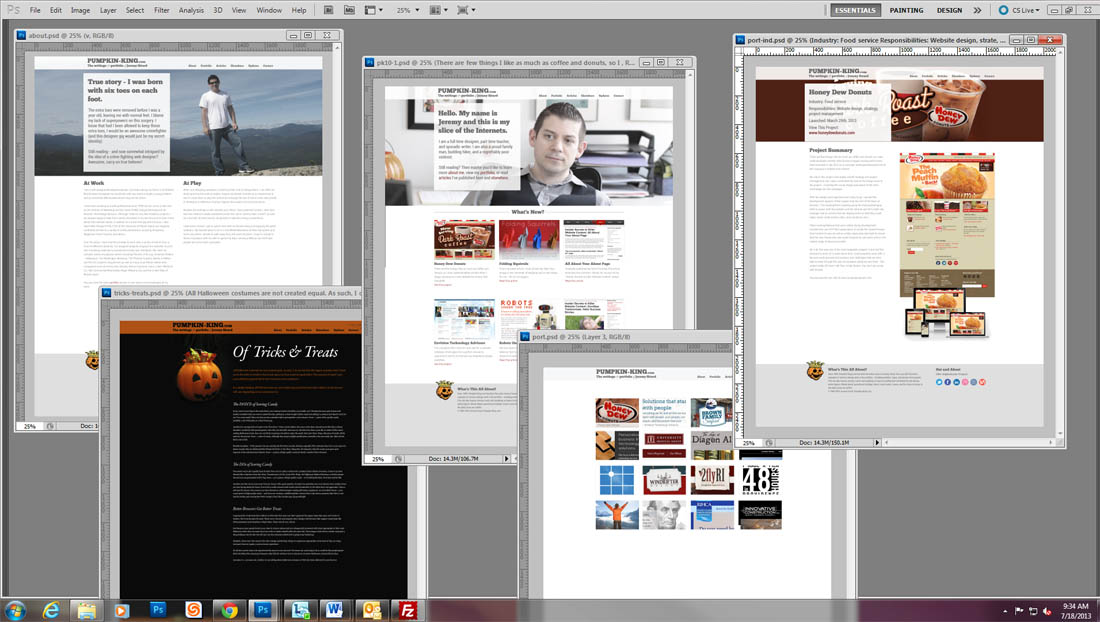
Task: Click the active Photoshop taskbar button
Action: 264,610
